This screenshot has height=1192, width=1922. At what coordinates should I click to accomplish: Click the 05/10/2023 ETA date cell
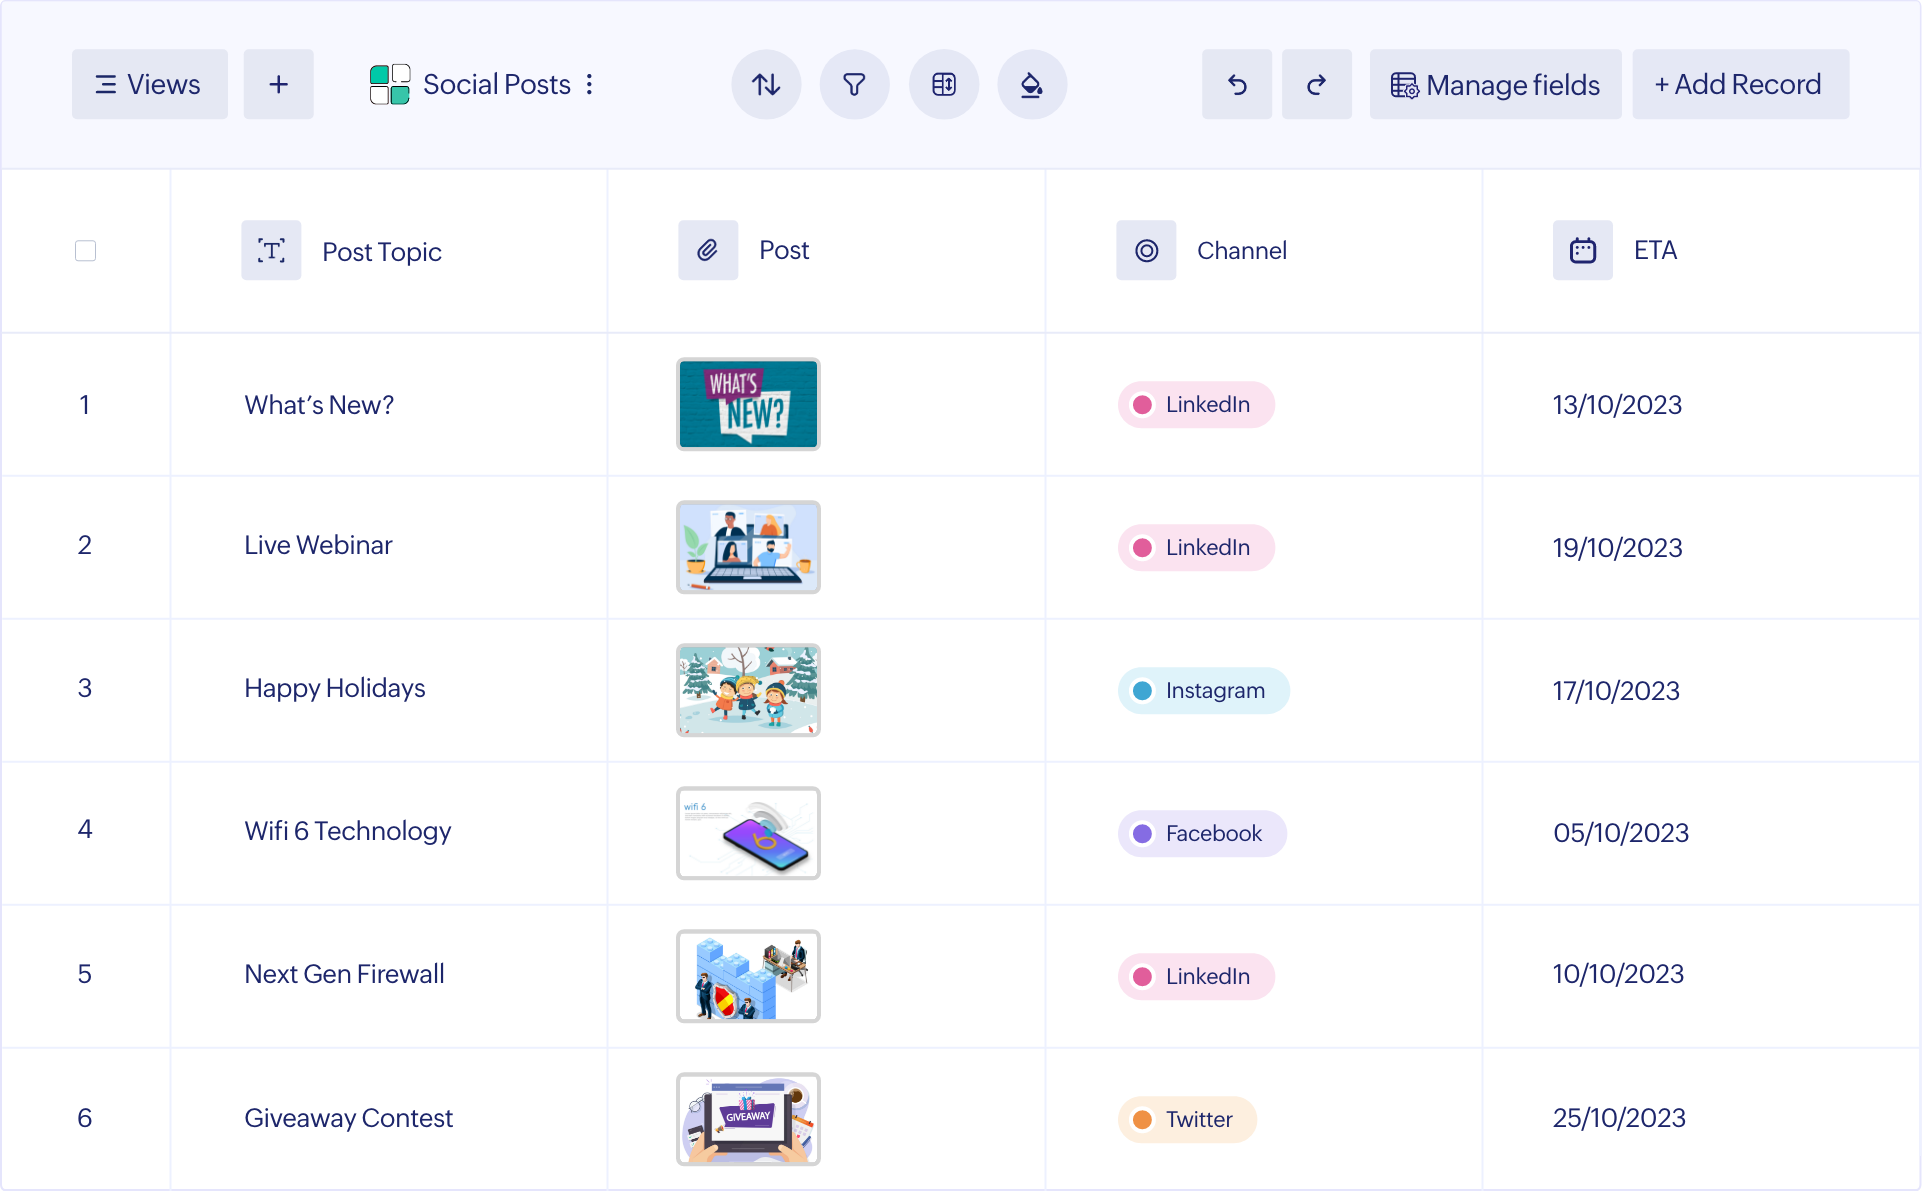click(1620, 833)
